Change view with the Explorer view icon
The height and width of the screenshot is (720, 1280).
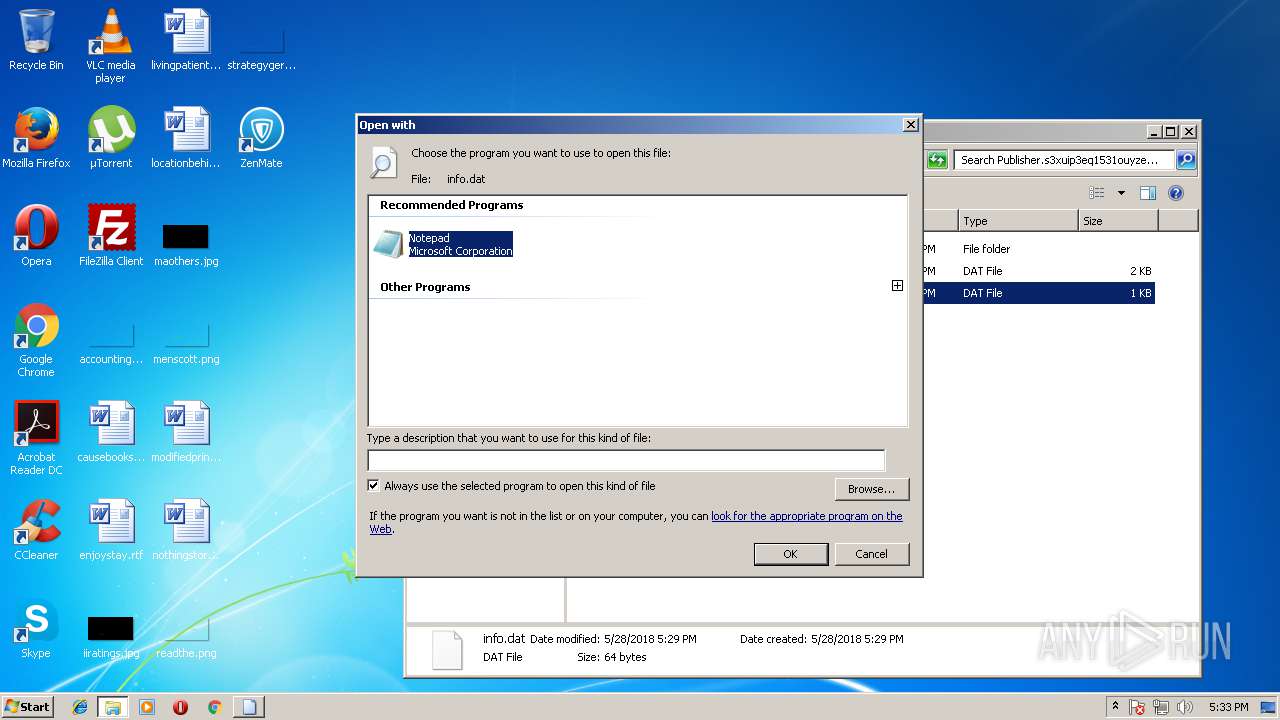pos(1097,193)
